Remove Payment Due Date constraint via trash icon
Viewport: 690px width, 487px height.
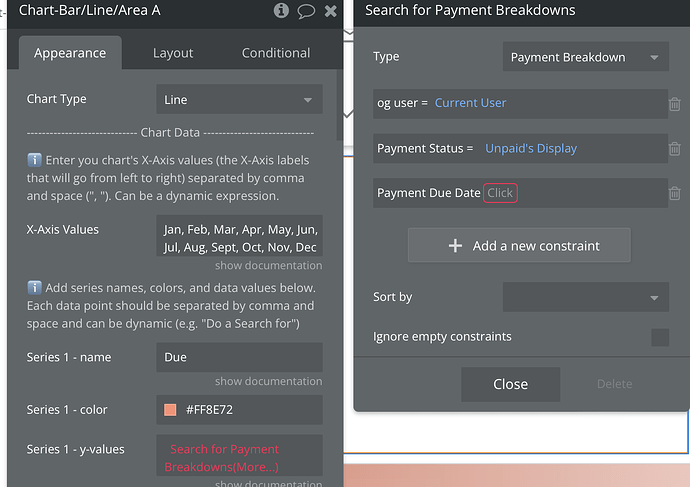pyautogui.click(x=675, y=193)
